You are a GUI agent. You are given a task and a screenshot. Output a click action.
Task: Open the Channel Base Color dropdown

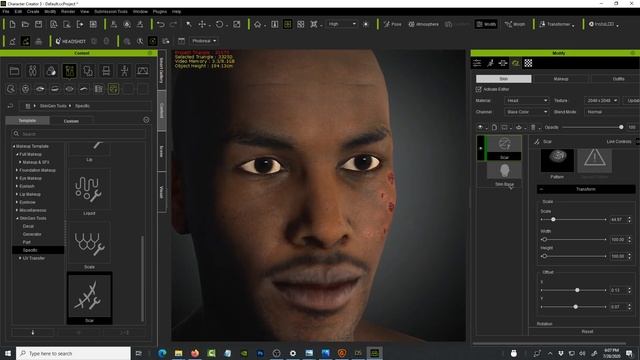527,112
